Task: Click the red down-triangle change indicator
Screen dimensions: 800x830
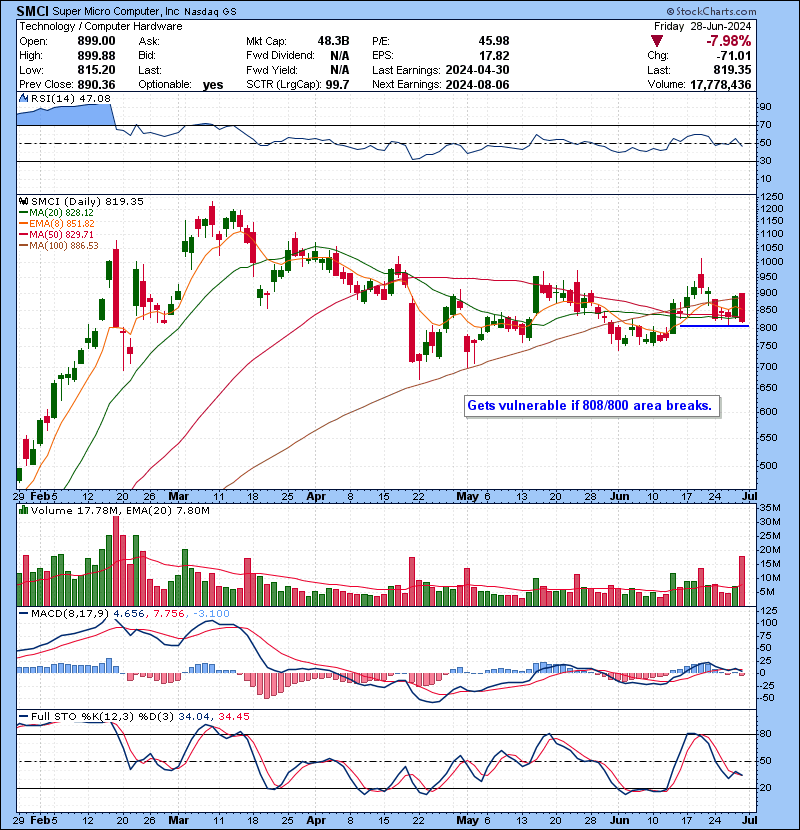Action: 657,41
